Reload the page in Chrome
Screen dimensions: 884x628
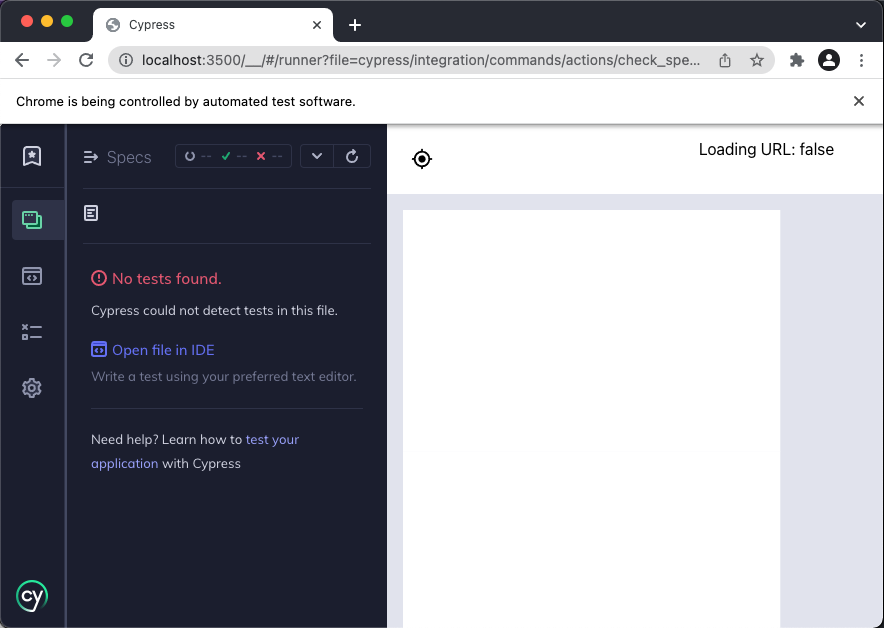(86, 60)
